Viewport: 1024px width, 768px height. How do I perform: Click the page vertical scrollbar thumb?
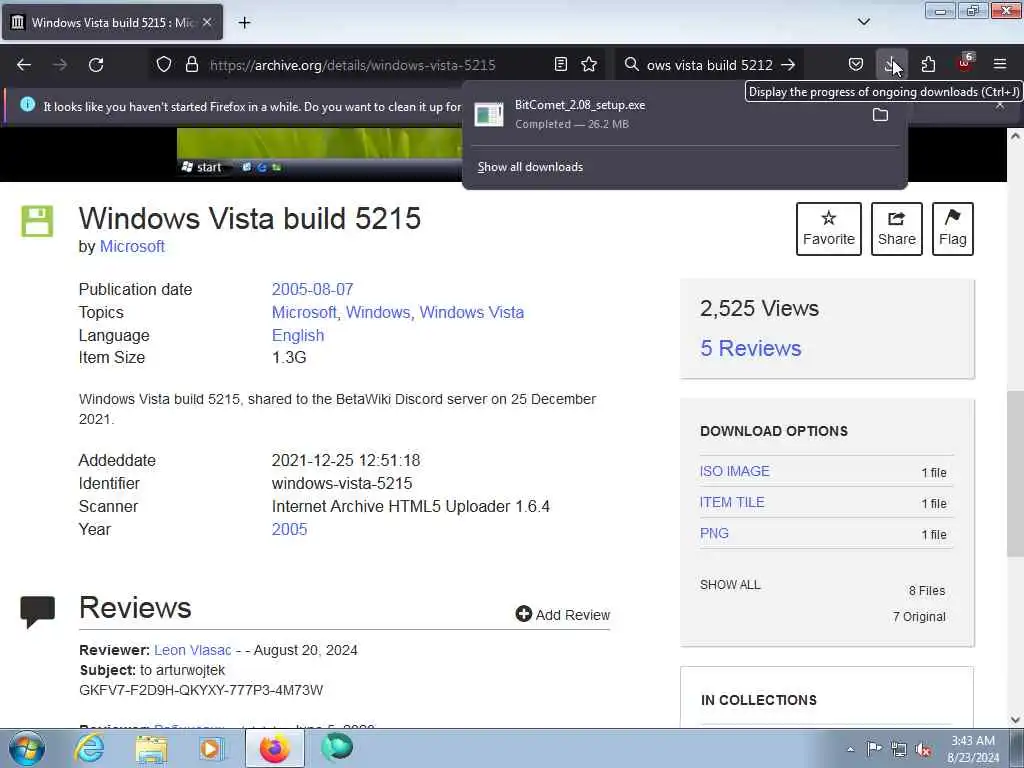click(x=1015, y=473)
